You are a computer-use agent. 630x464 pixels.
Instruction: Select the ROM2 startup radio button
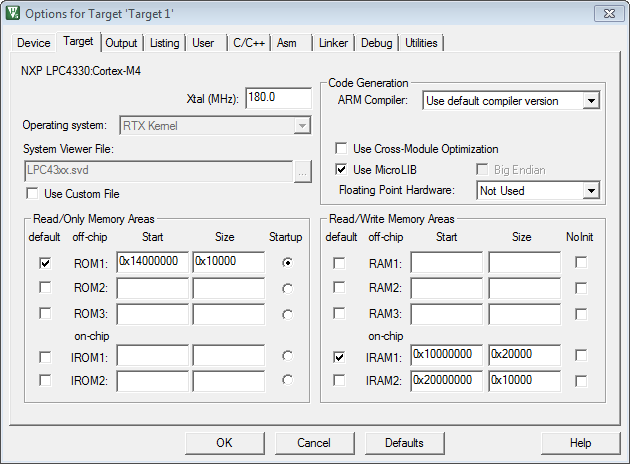pos(288,288)
